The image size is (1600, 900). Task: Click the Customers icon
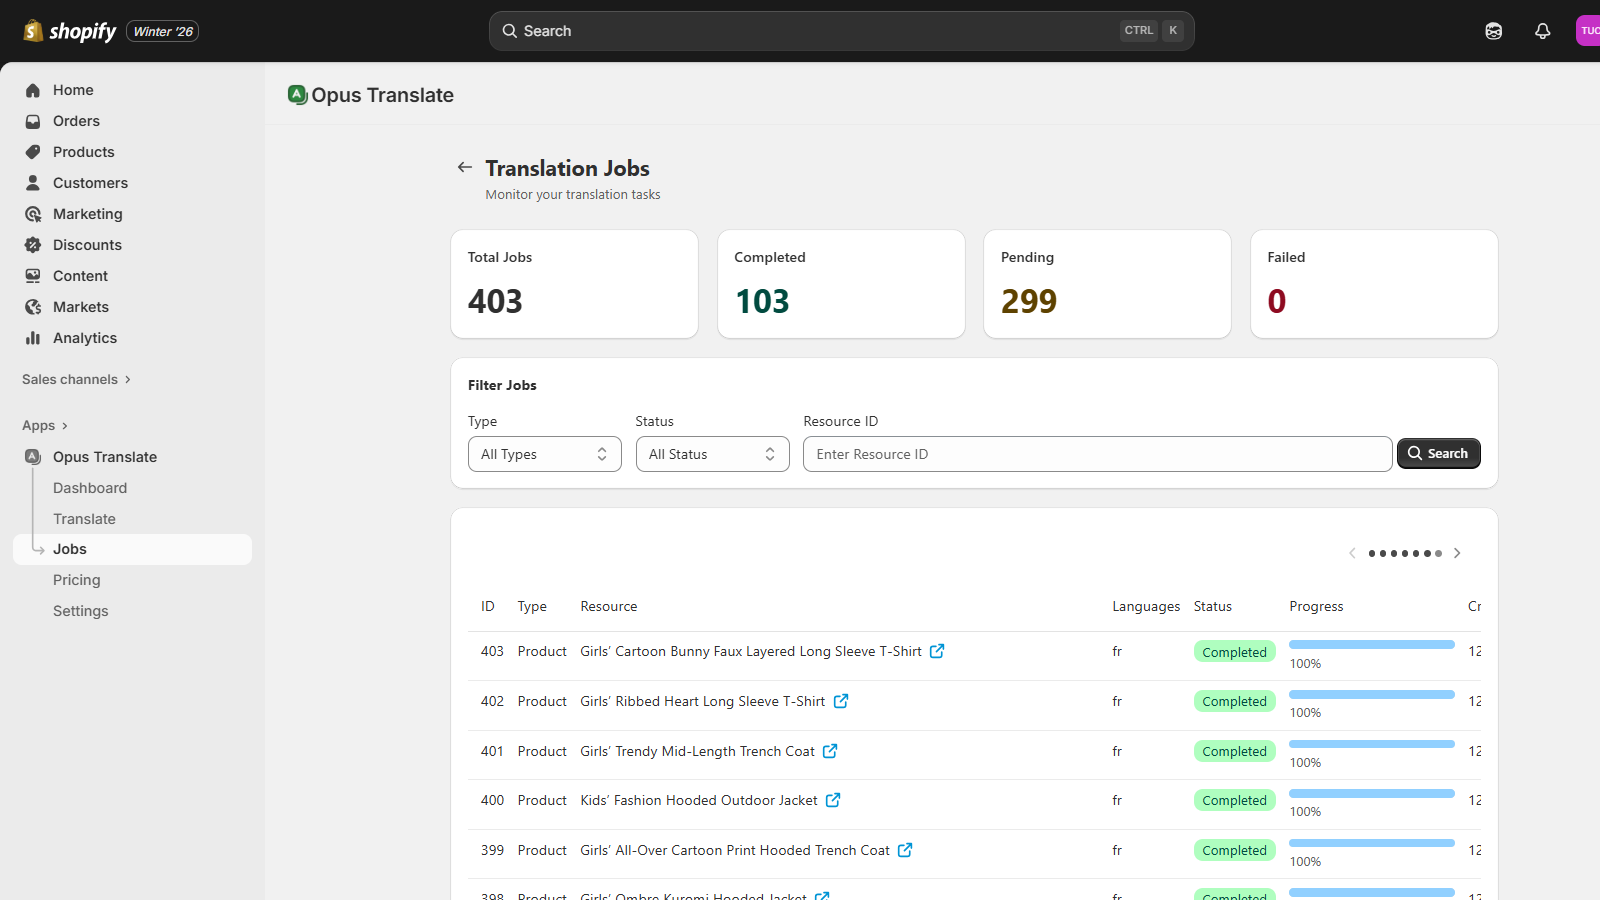point(33,183)
